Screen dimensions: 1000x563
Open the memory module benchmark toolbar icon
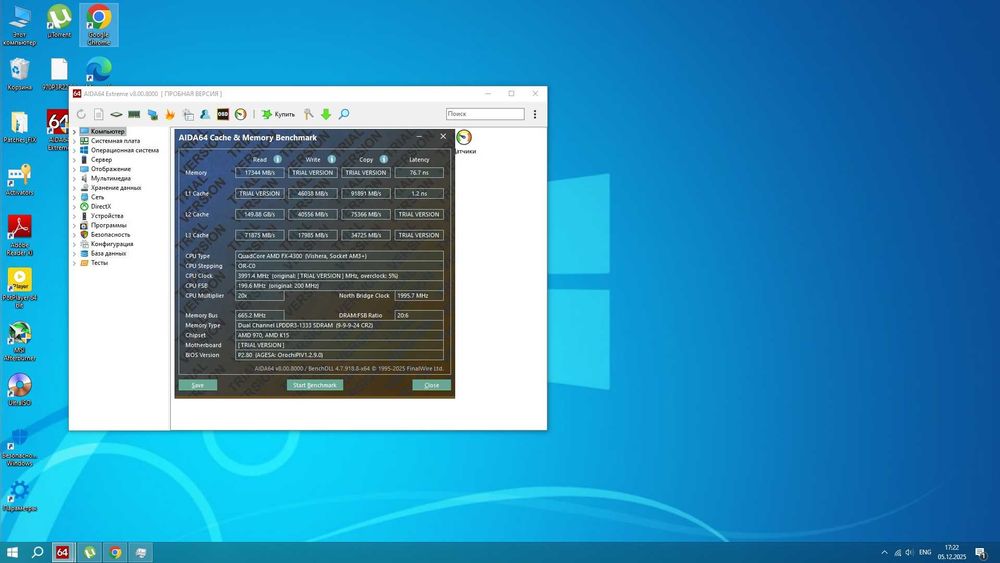(134, 114)
